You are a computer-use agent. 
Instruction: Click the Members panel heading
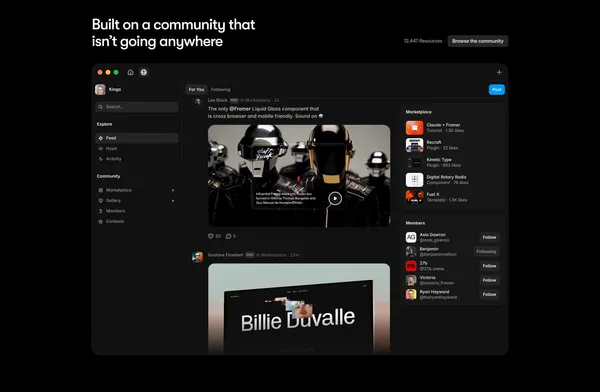tap(415, 223)
